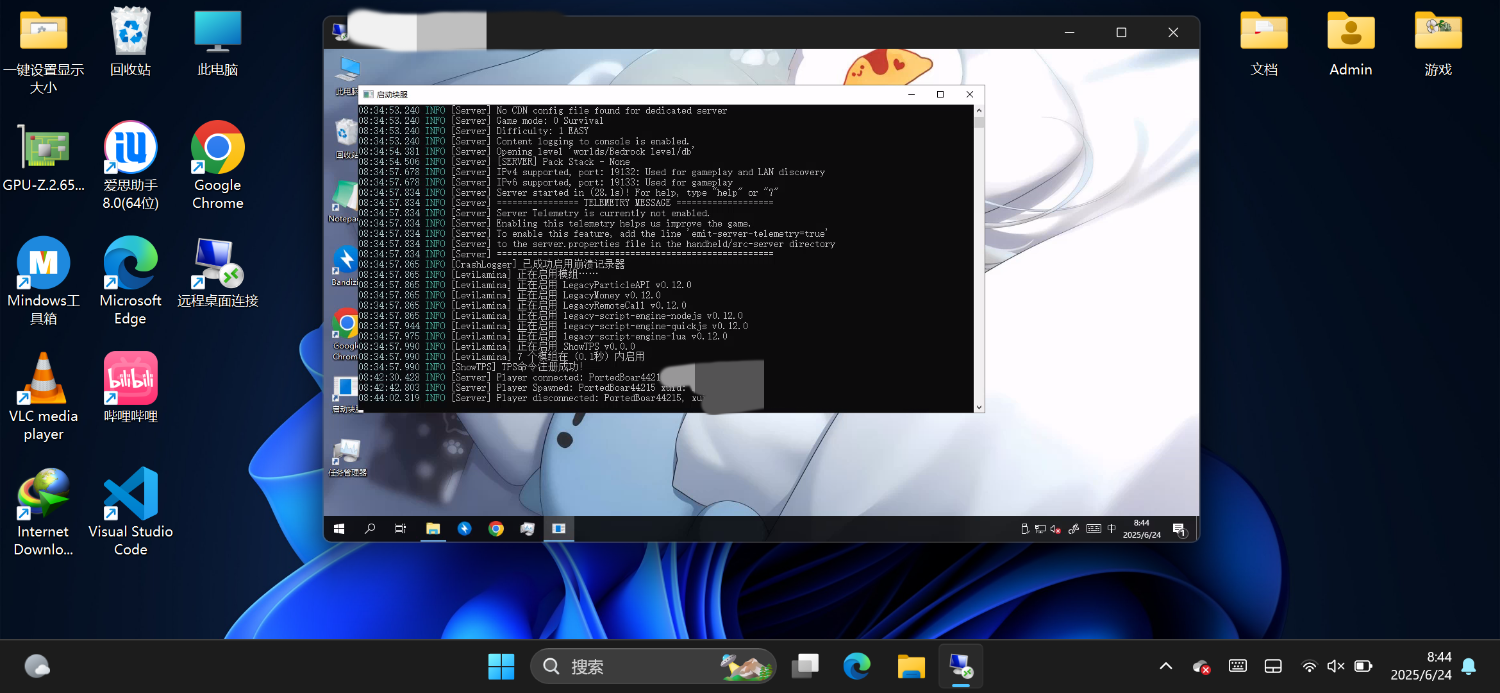Click the 搜索 search box on the taskbar

[653, 666]
